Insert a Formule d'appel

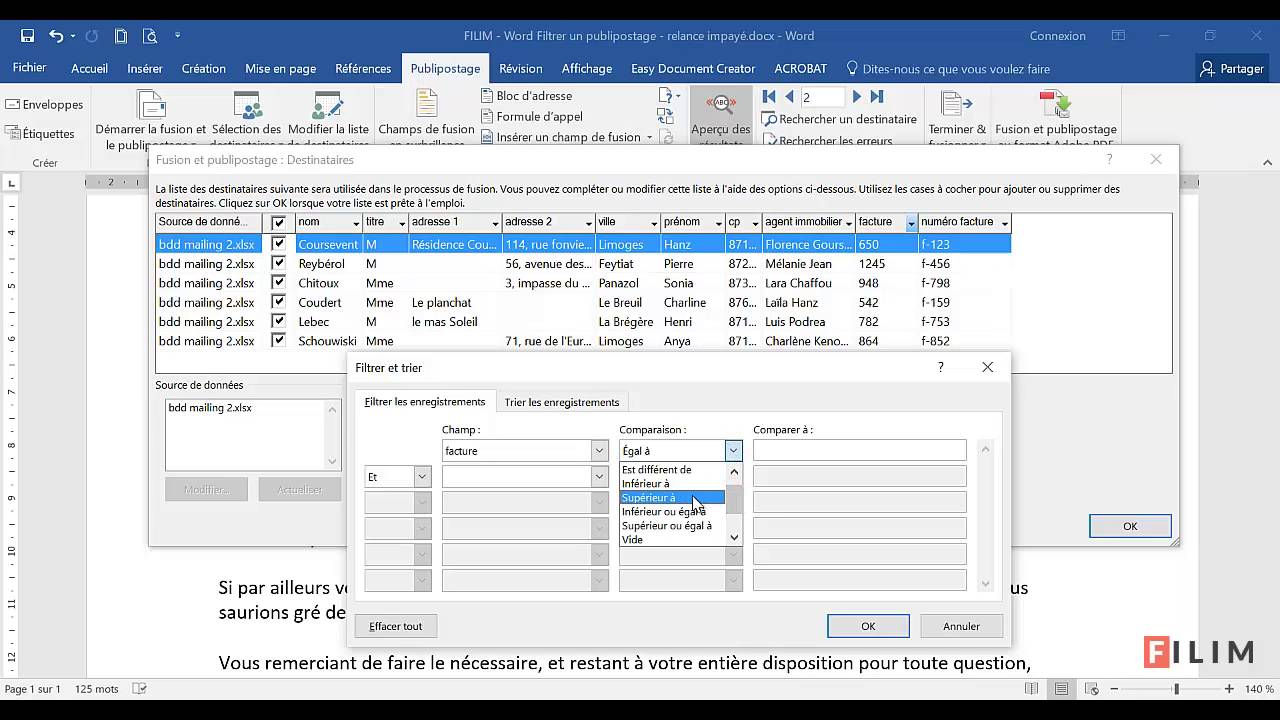[x=531, y=116]
